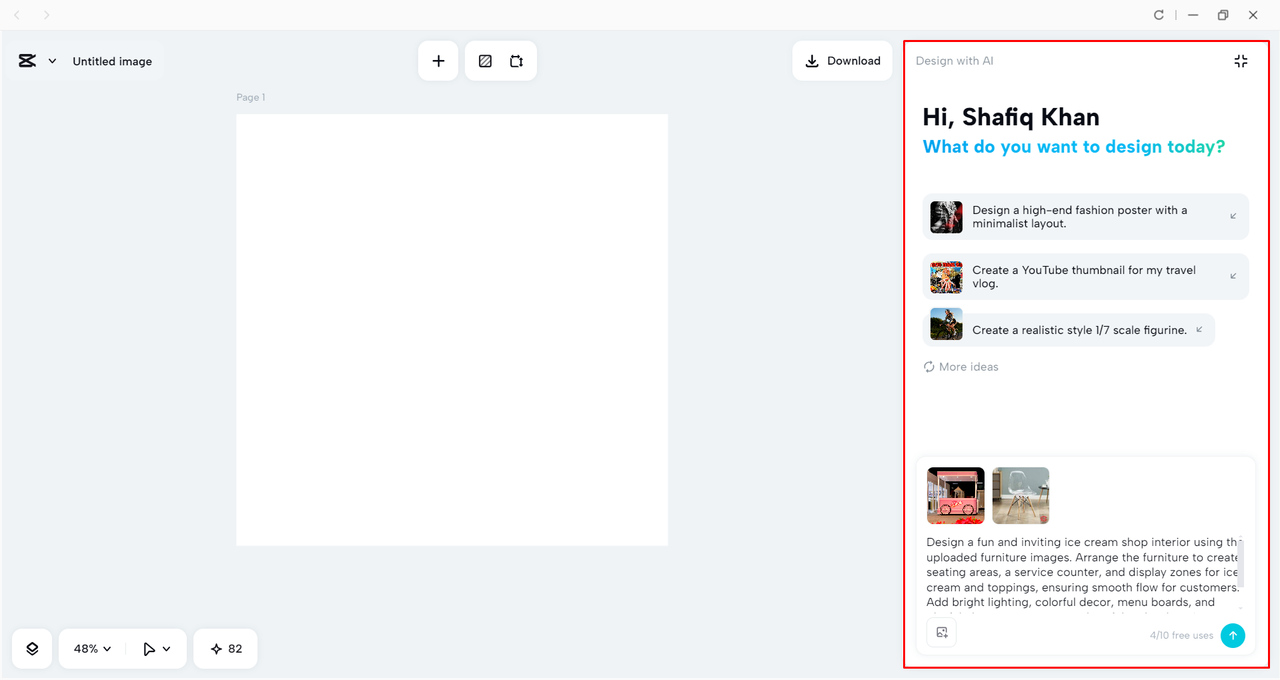The width and height of the screenshot is (1280, 680).
Task: Select the 1/7 scale figurine suggestion
Action: (1068, 330)
